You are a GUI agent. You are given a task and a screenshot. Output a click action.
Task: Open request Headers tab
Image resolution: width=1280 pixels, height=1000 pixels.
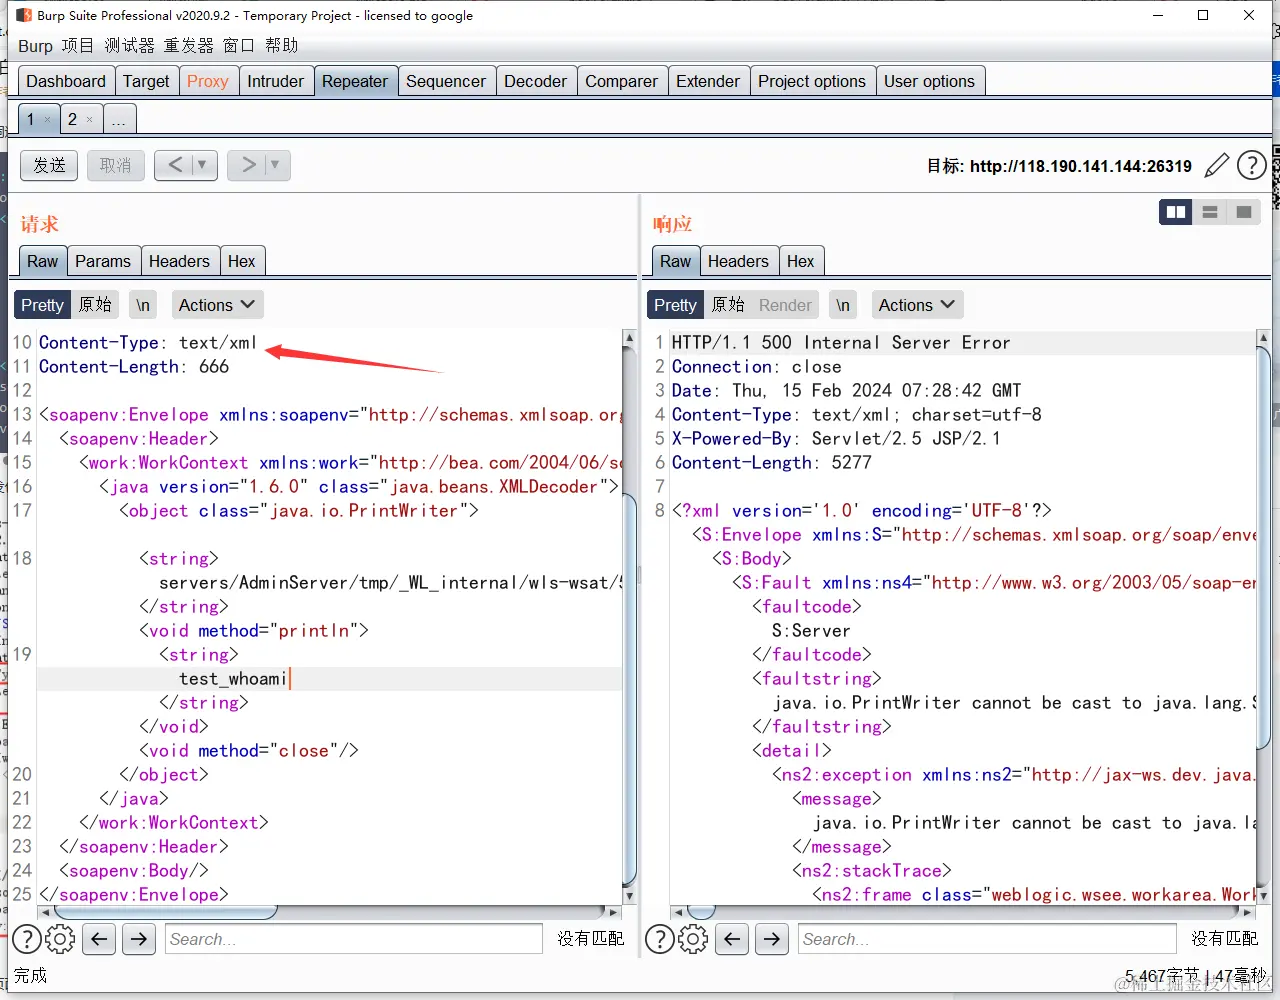pos(179,261)
